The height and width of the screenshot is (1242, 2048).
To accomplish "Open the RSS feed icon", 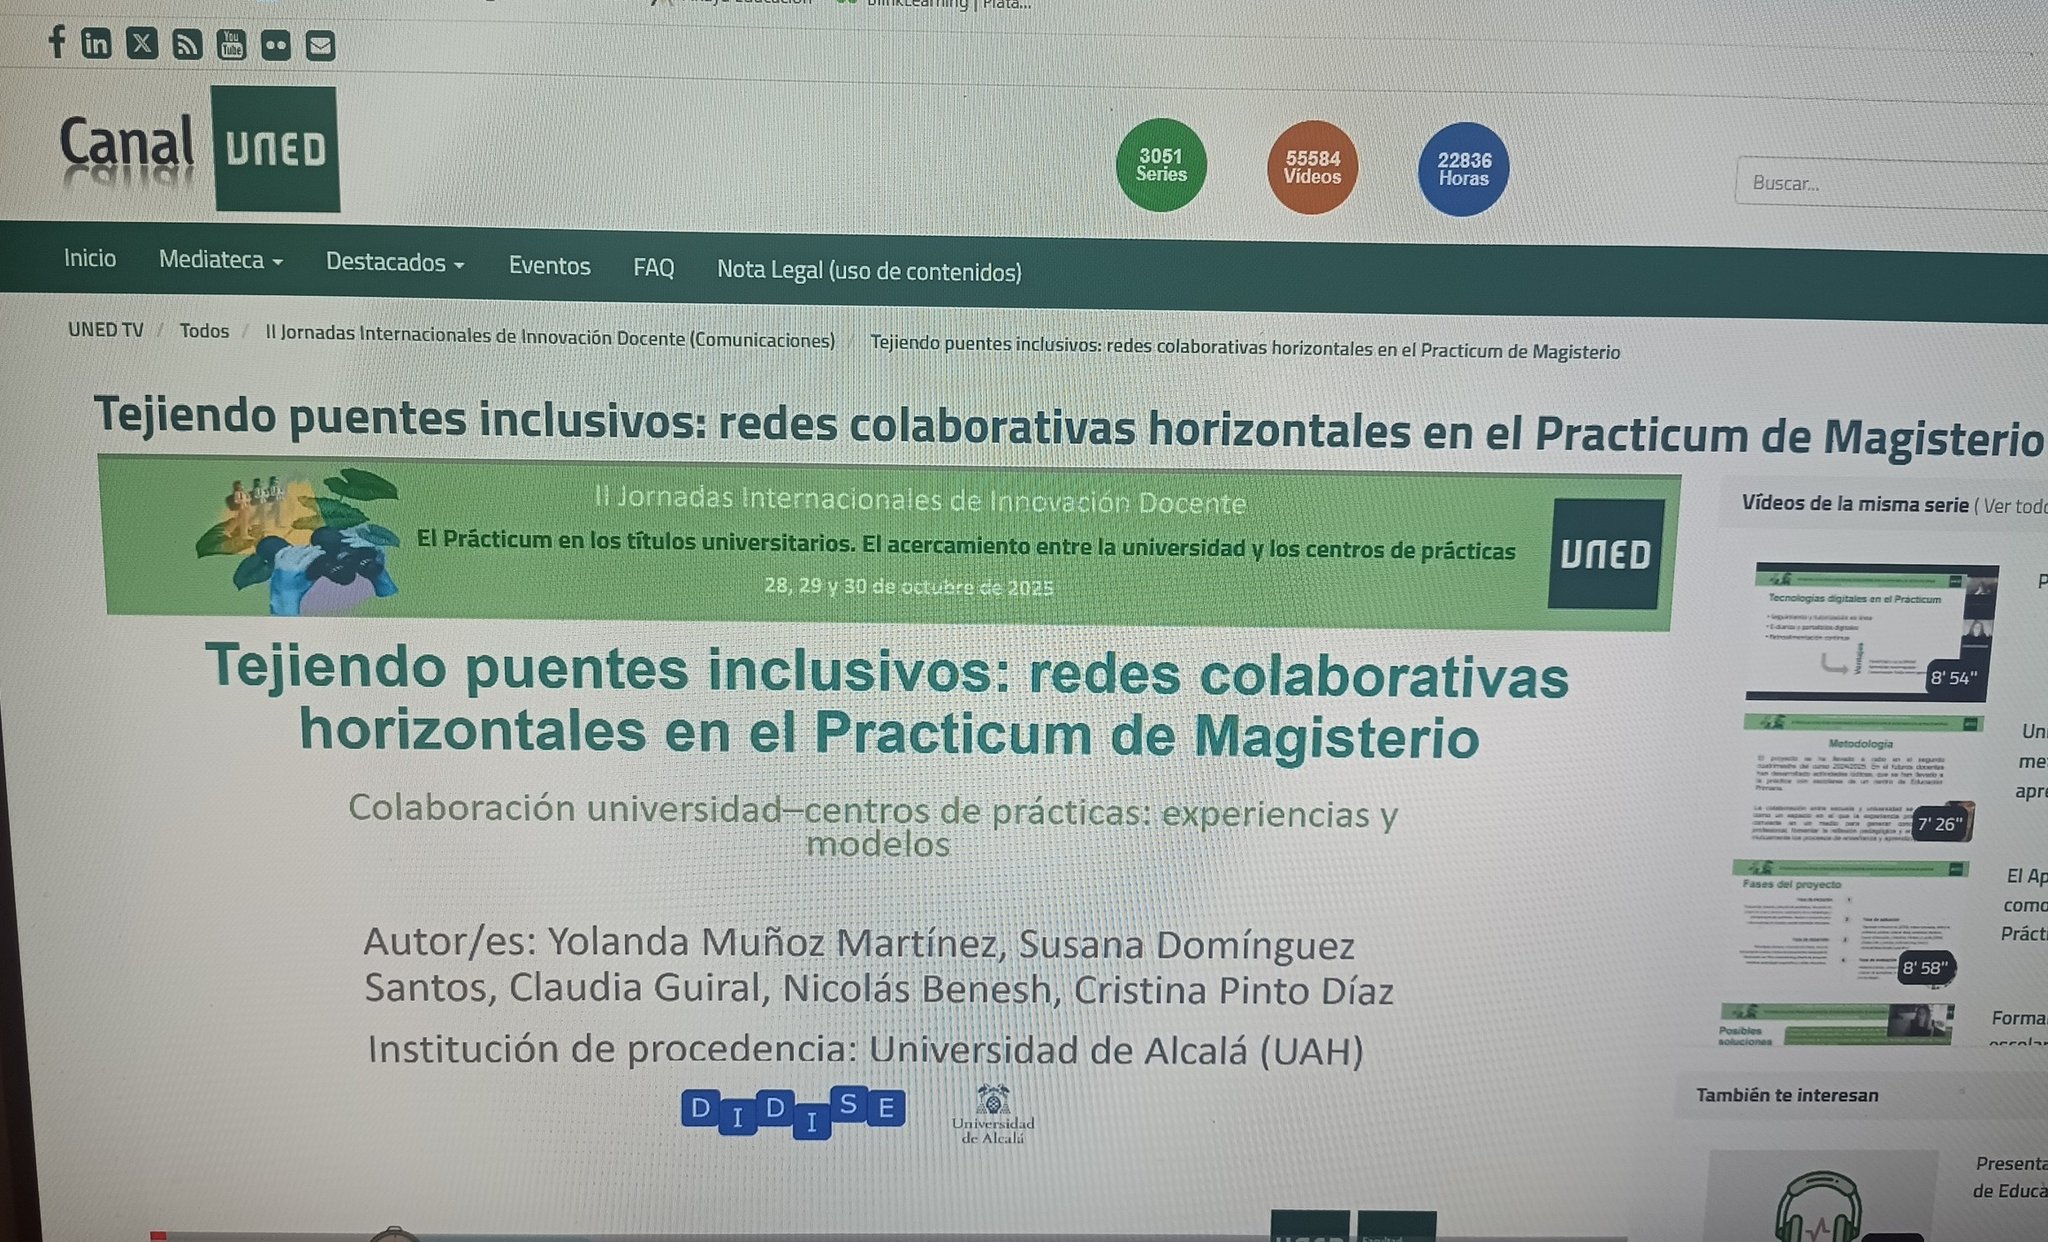I will (187, 44).
